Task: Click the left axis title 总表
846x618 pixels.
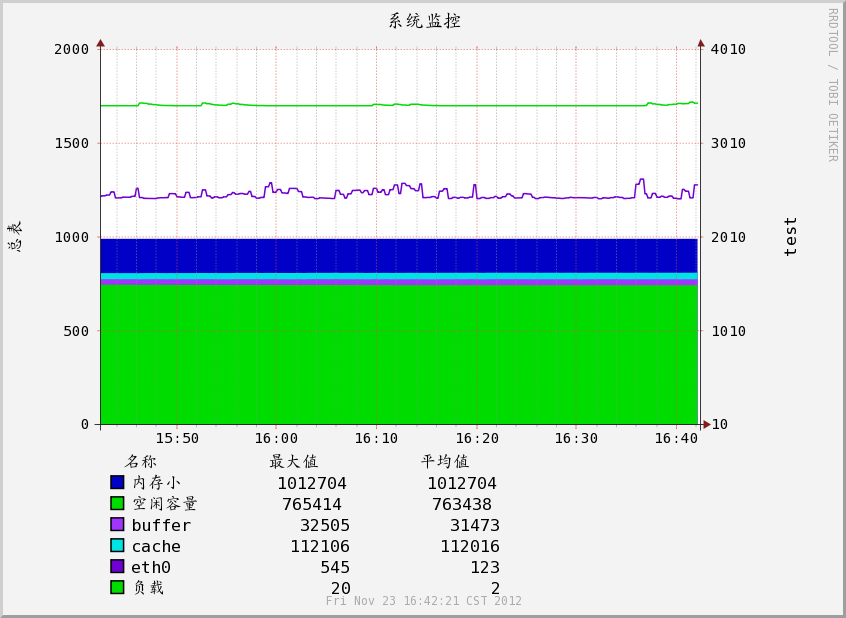Action: [x=15, y=236]
